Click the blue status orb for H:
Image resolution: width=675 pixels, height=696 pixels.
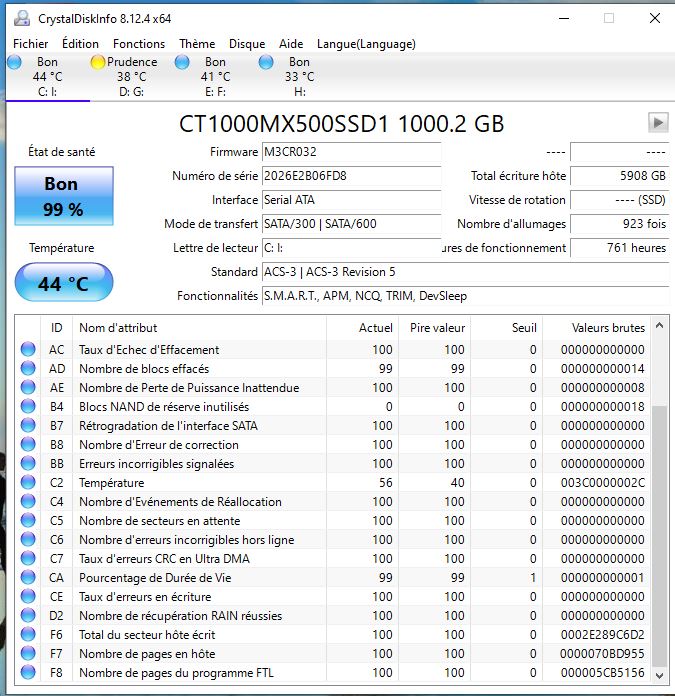pos(266,62)
